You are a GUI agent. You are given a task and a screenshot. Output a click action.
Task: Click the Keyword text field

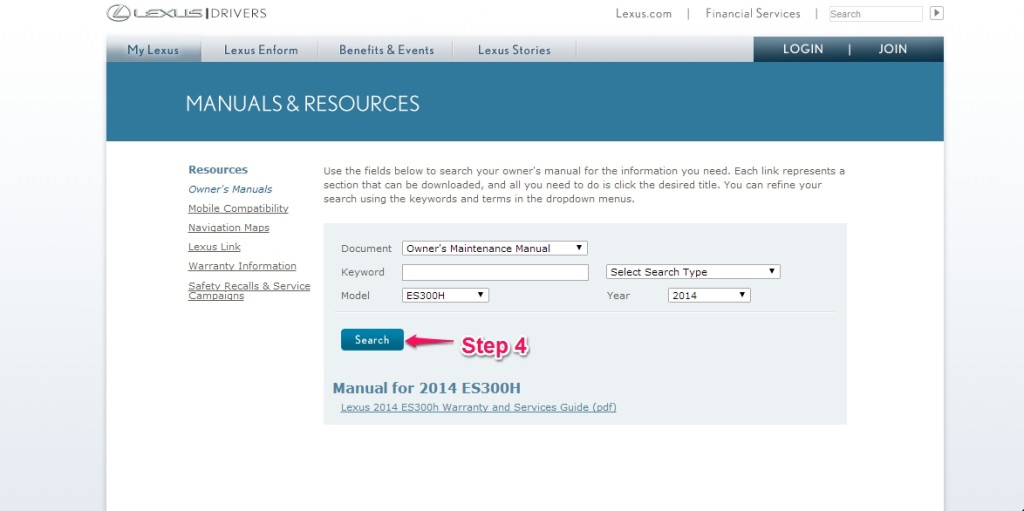[x=495, y=272]
